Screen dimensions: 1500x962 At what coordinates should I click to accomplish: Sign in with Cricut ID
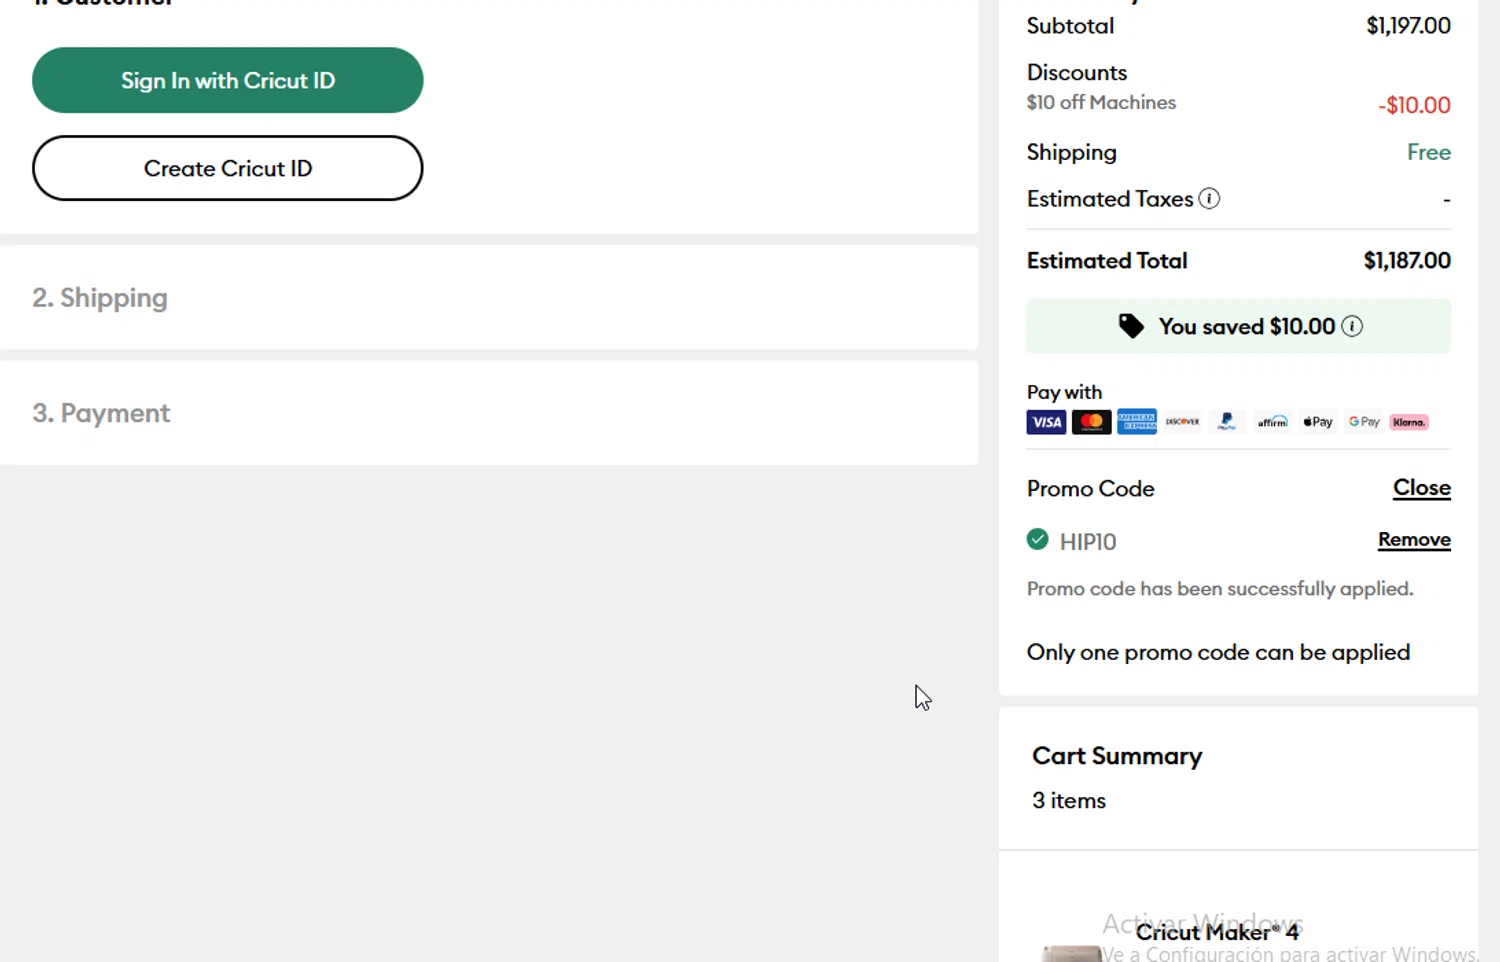click(228, 80)
